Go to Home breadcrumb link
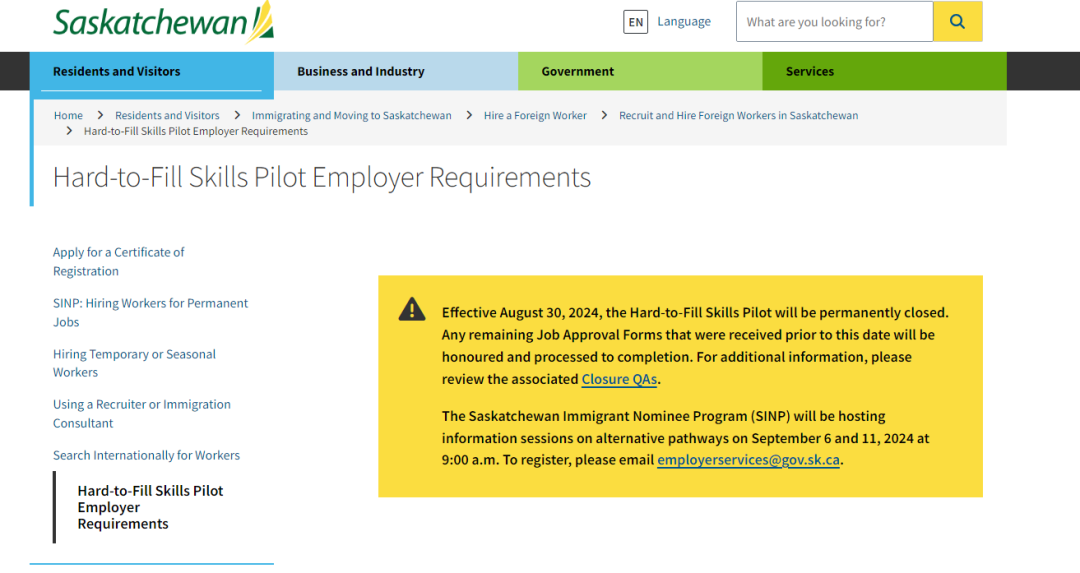This screenshot has width=1080, height=573. point(68,115)
